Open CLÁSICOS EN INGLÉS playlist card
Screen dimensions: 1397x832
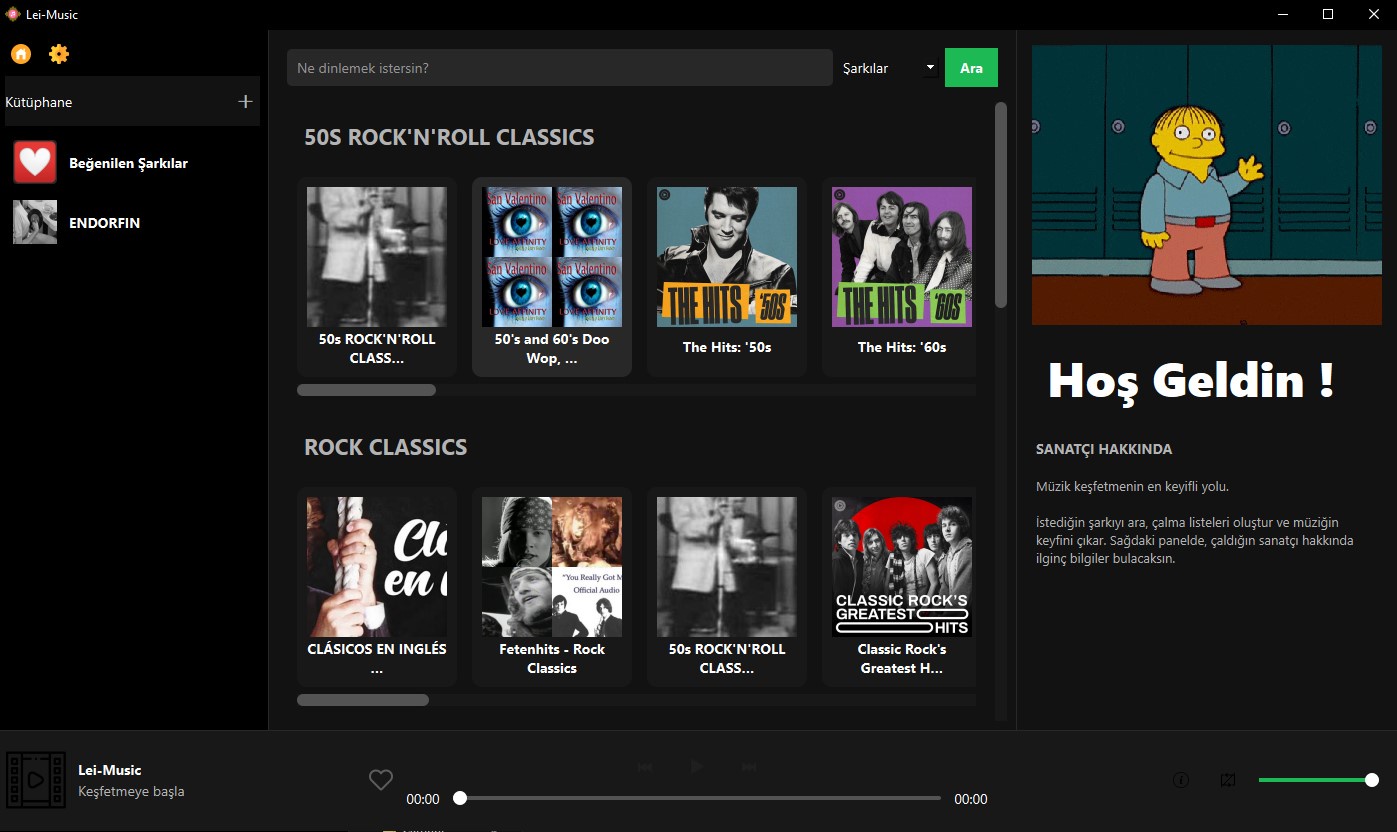click(x=377, y=587)
